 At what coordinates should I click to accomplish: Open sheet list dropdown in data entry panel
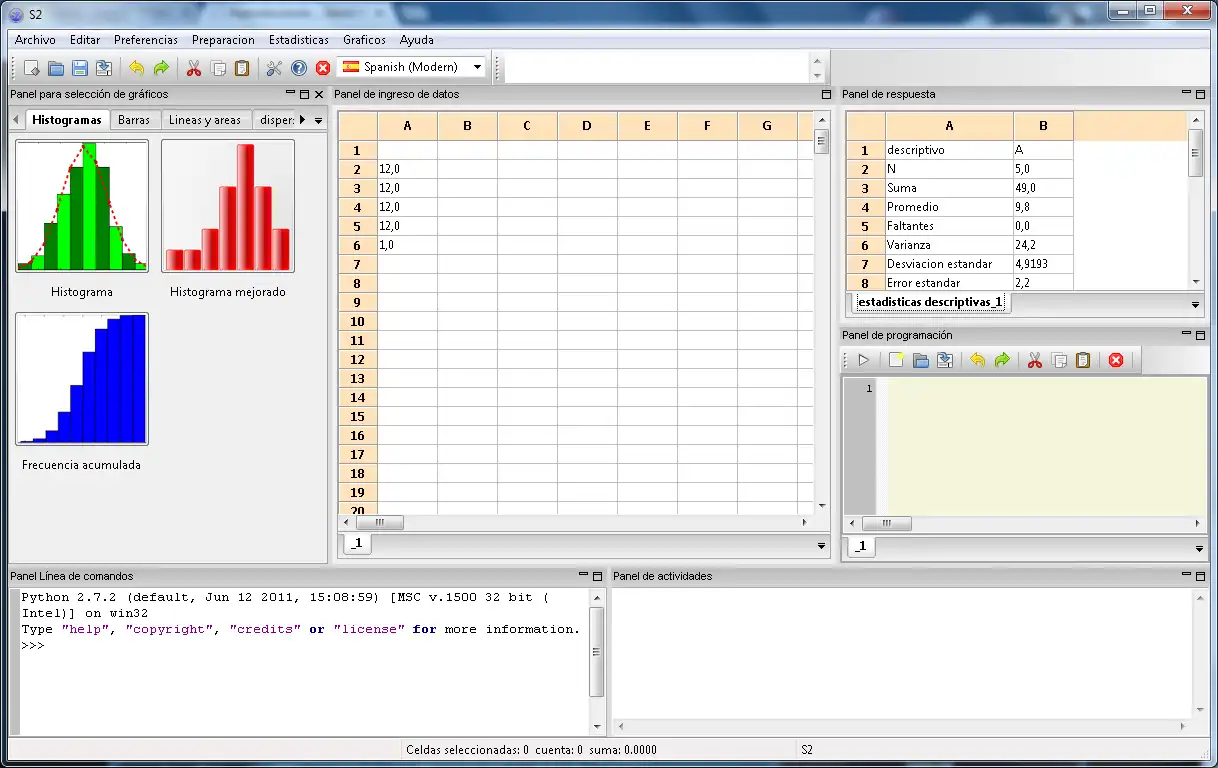click(x=822, y=546)
